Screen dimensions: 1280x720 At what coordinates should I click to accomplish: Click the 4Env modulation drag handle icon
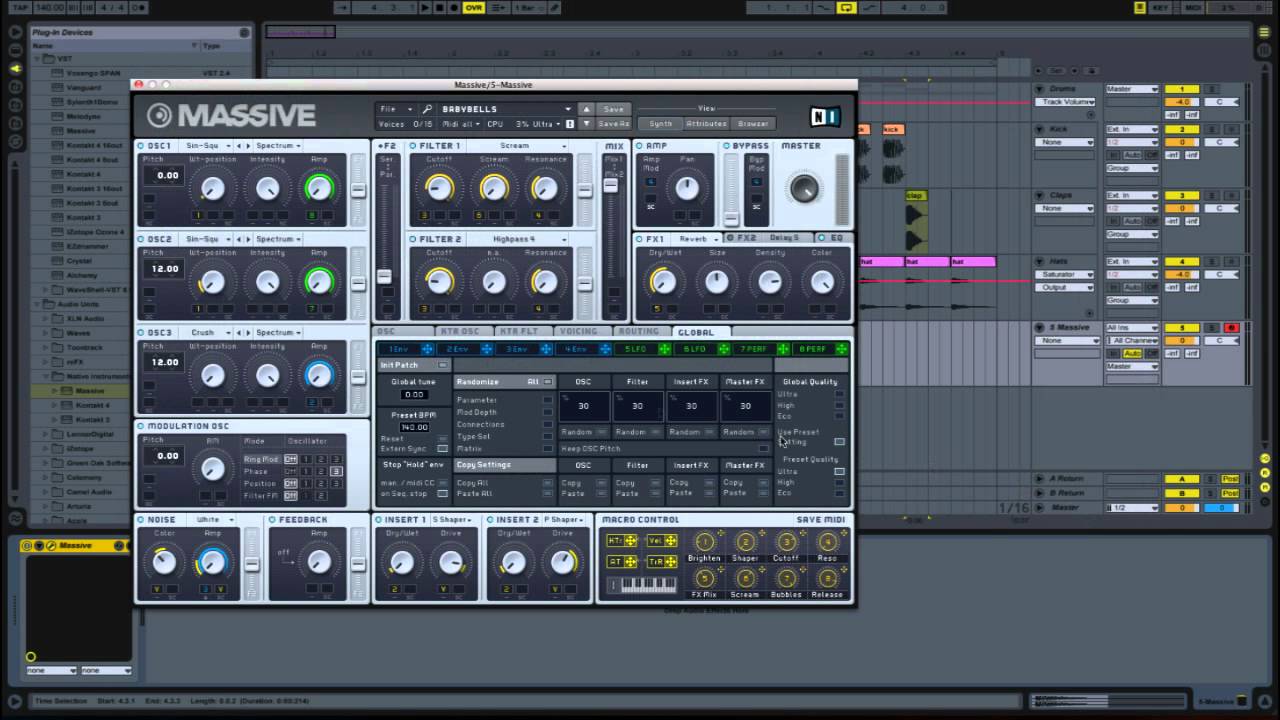605,349
